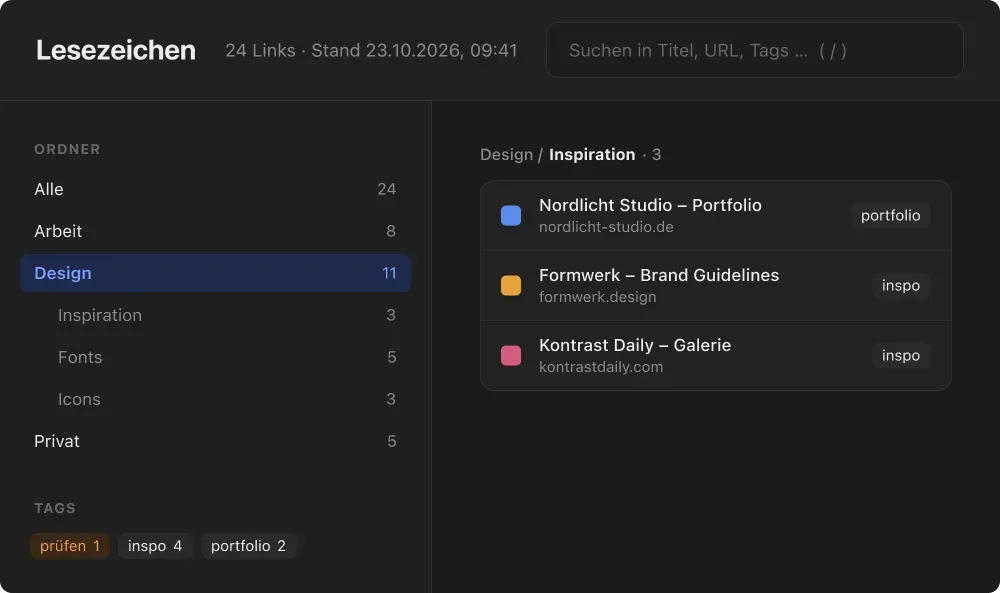Click the Design breadcrumb

coord(506,155)
